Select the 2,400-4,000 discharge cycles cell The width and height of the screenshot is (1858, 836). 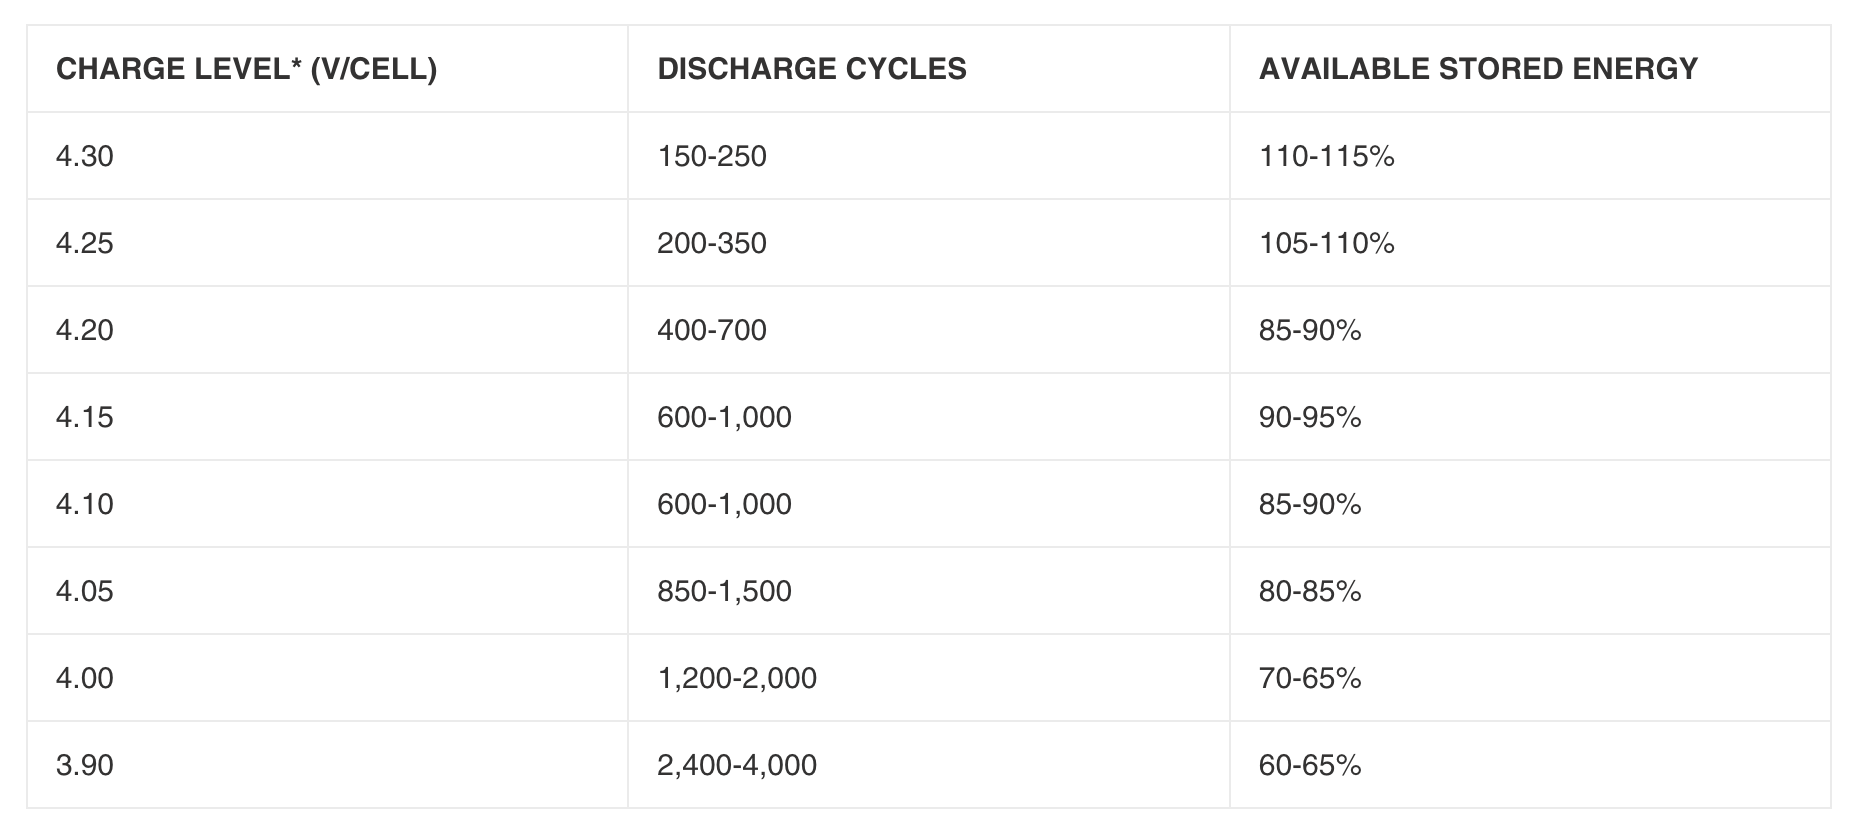929,765
